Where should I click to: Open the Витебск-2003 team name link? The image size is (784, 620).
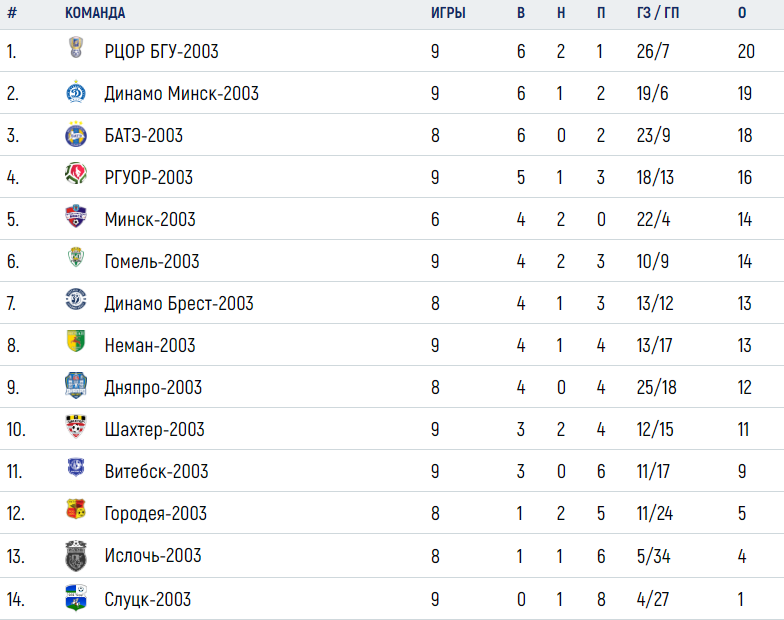tap(156, 472)
